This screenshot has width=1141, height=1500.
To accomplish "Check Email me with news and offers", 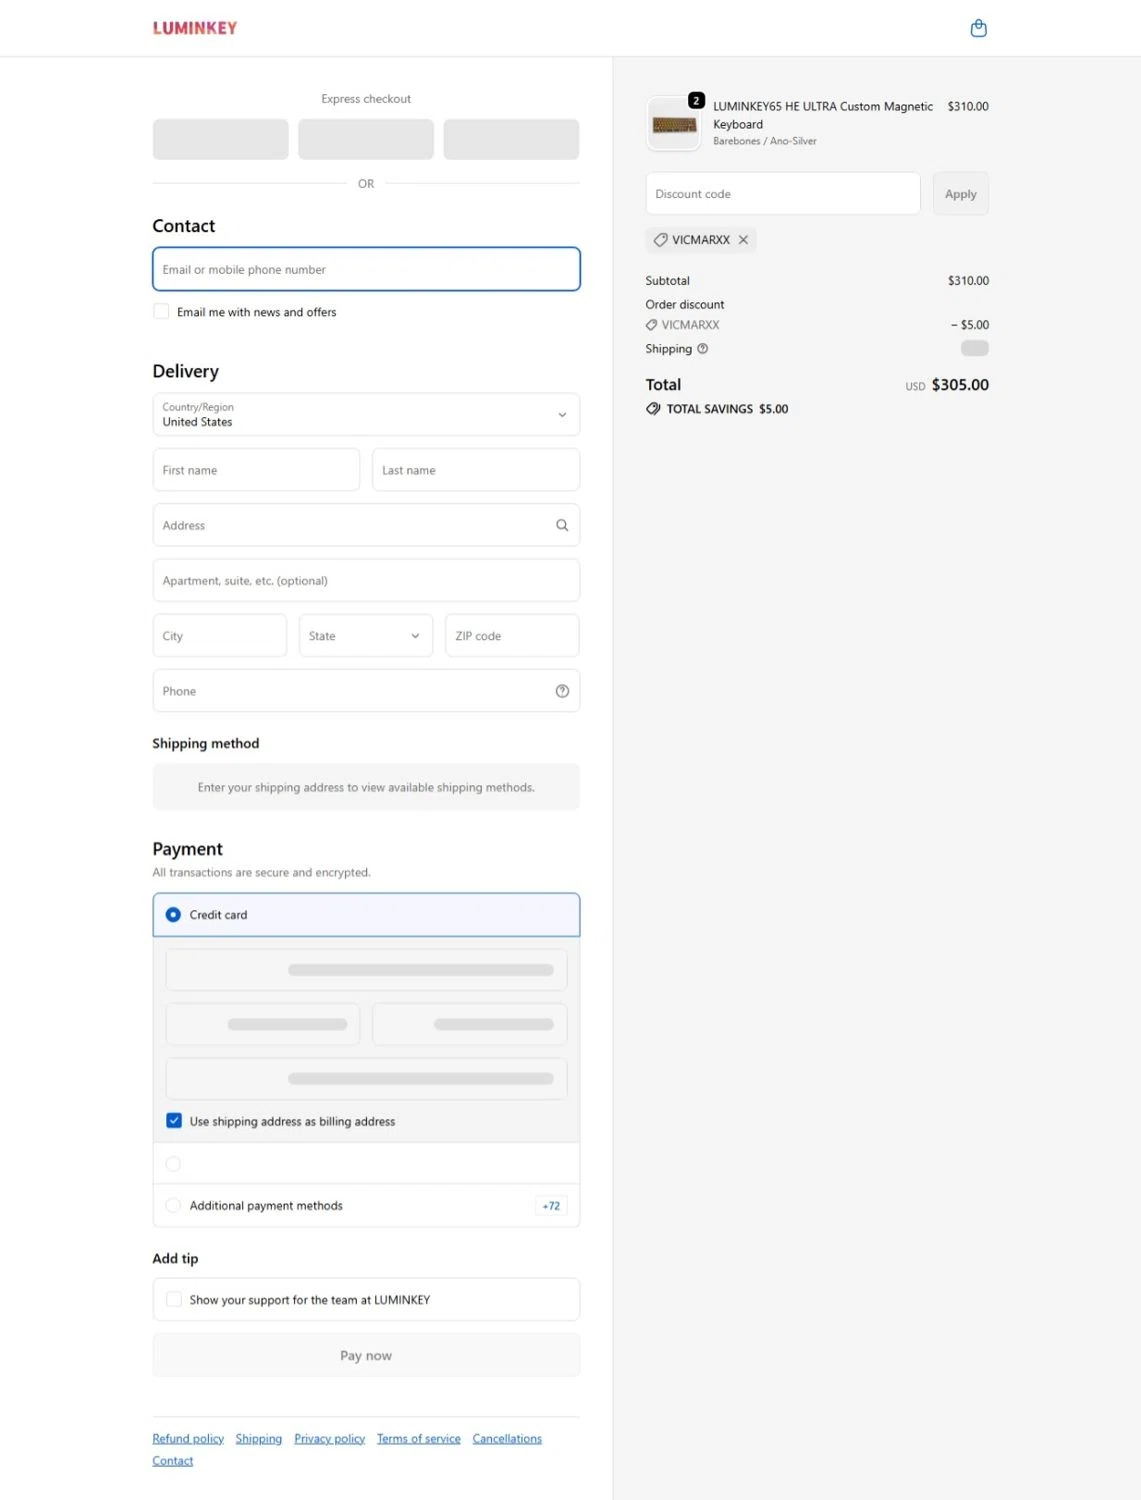I will [161, 312].
